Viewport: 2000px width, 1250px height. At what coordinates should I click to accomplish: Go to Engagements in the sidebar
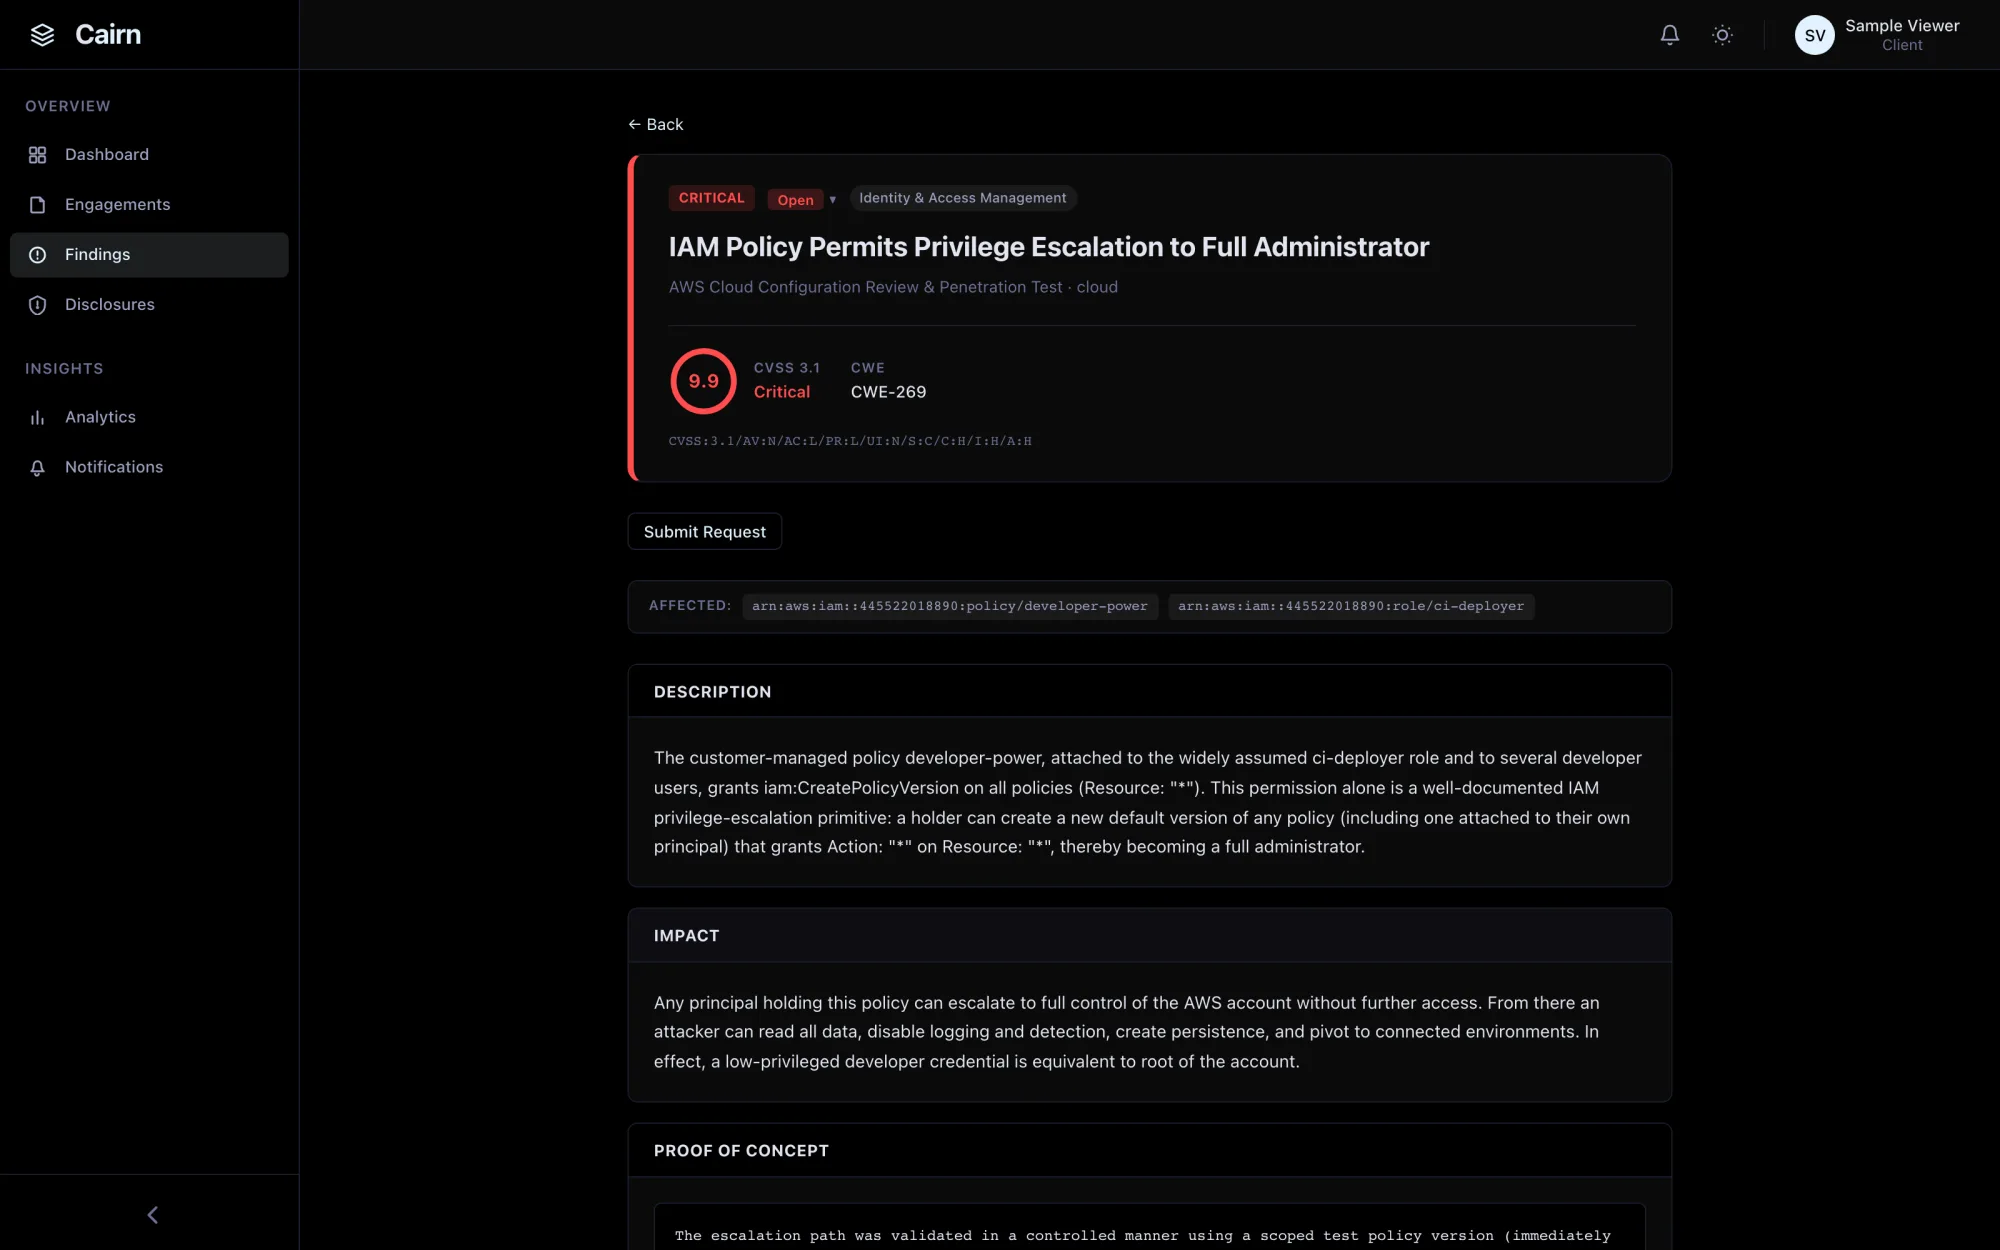pyautogui.click(x=149, y=205)
